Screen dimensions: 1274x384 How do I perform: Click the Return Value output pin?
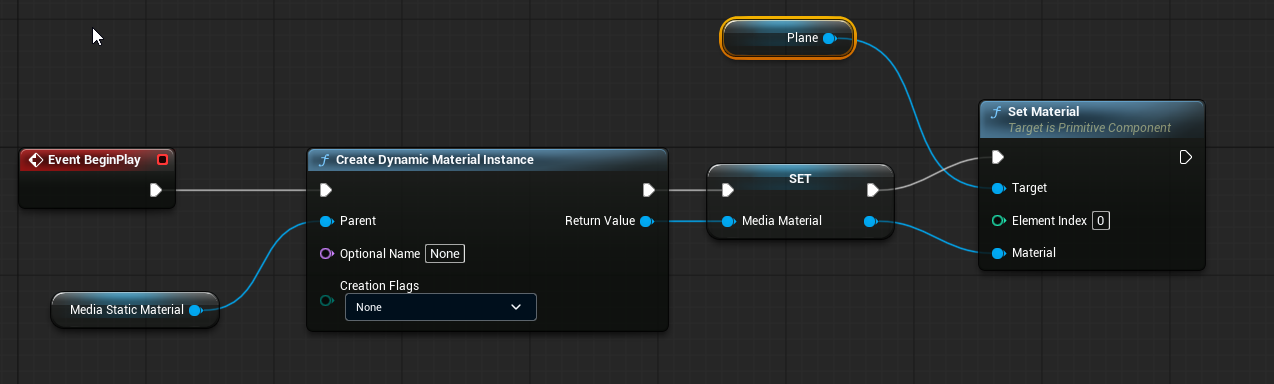point(646,221)
